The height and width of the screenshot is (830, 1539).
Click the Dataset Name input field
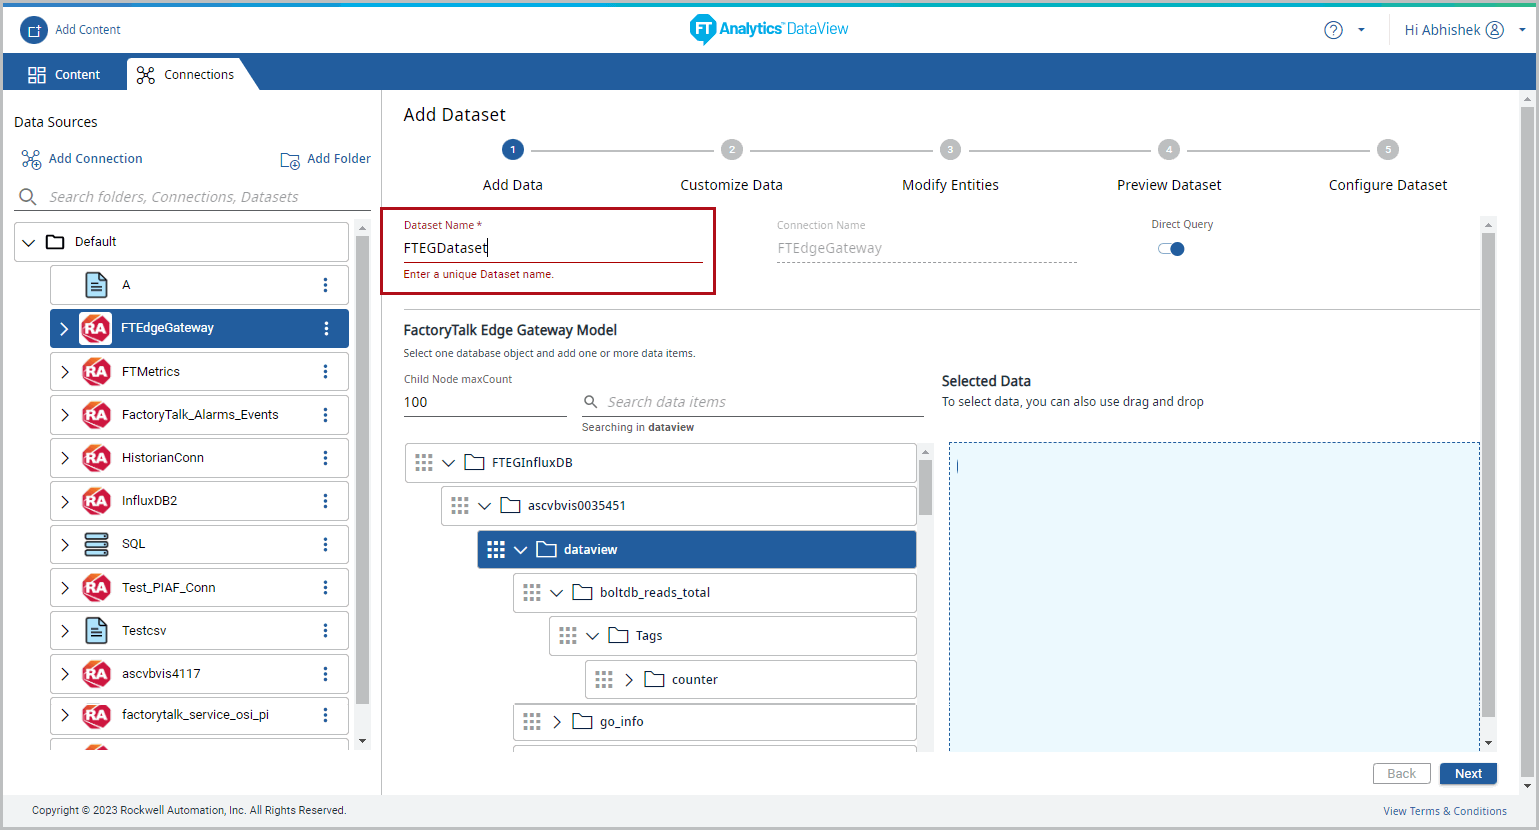click(x=552, y=248)
